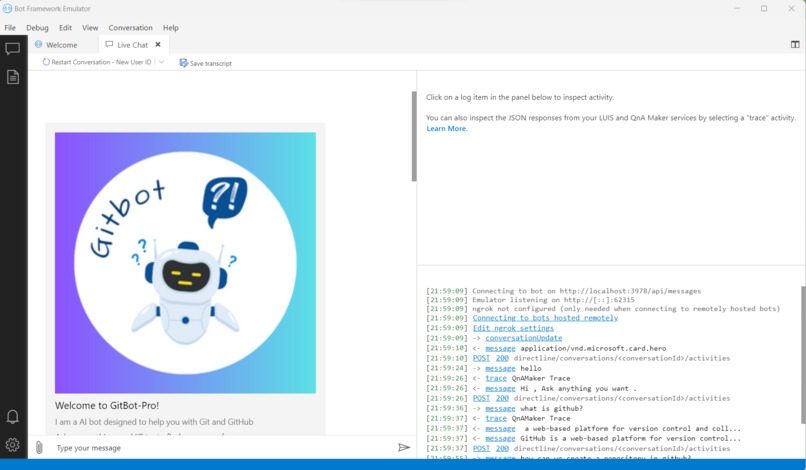The width and height of the screenshot is (806, 470).
Task: Click the chat panel vertical scrollbar
Action: click(414, 136)
